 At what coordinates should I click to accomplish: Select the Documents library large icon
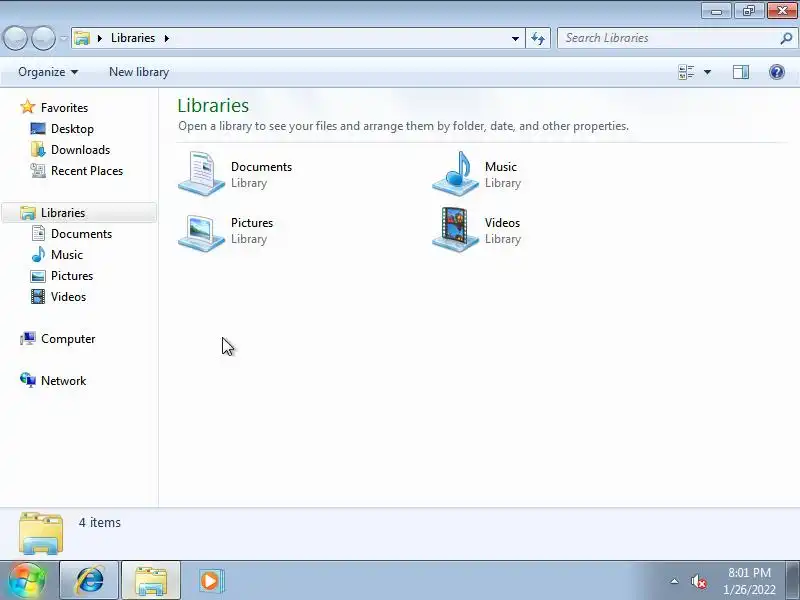tap(202, 173)
